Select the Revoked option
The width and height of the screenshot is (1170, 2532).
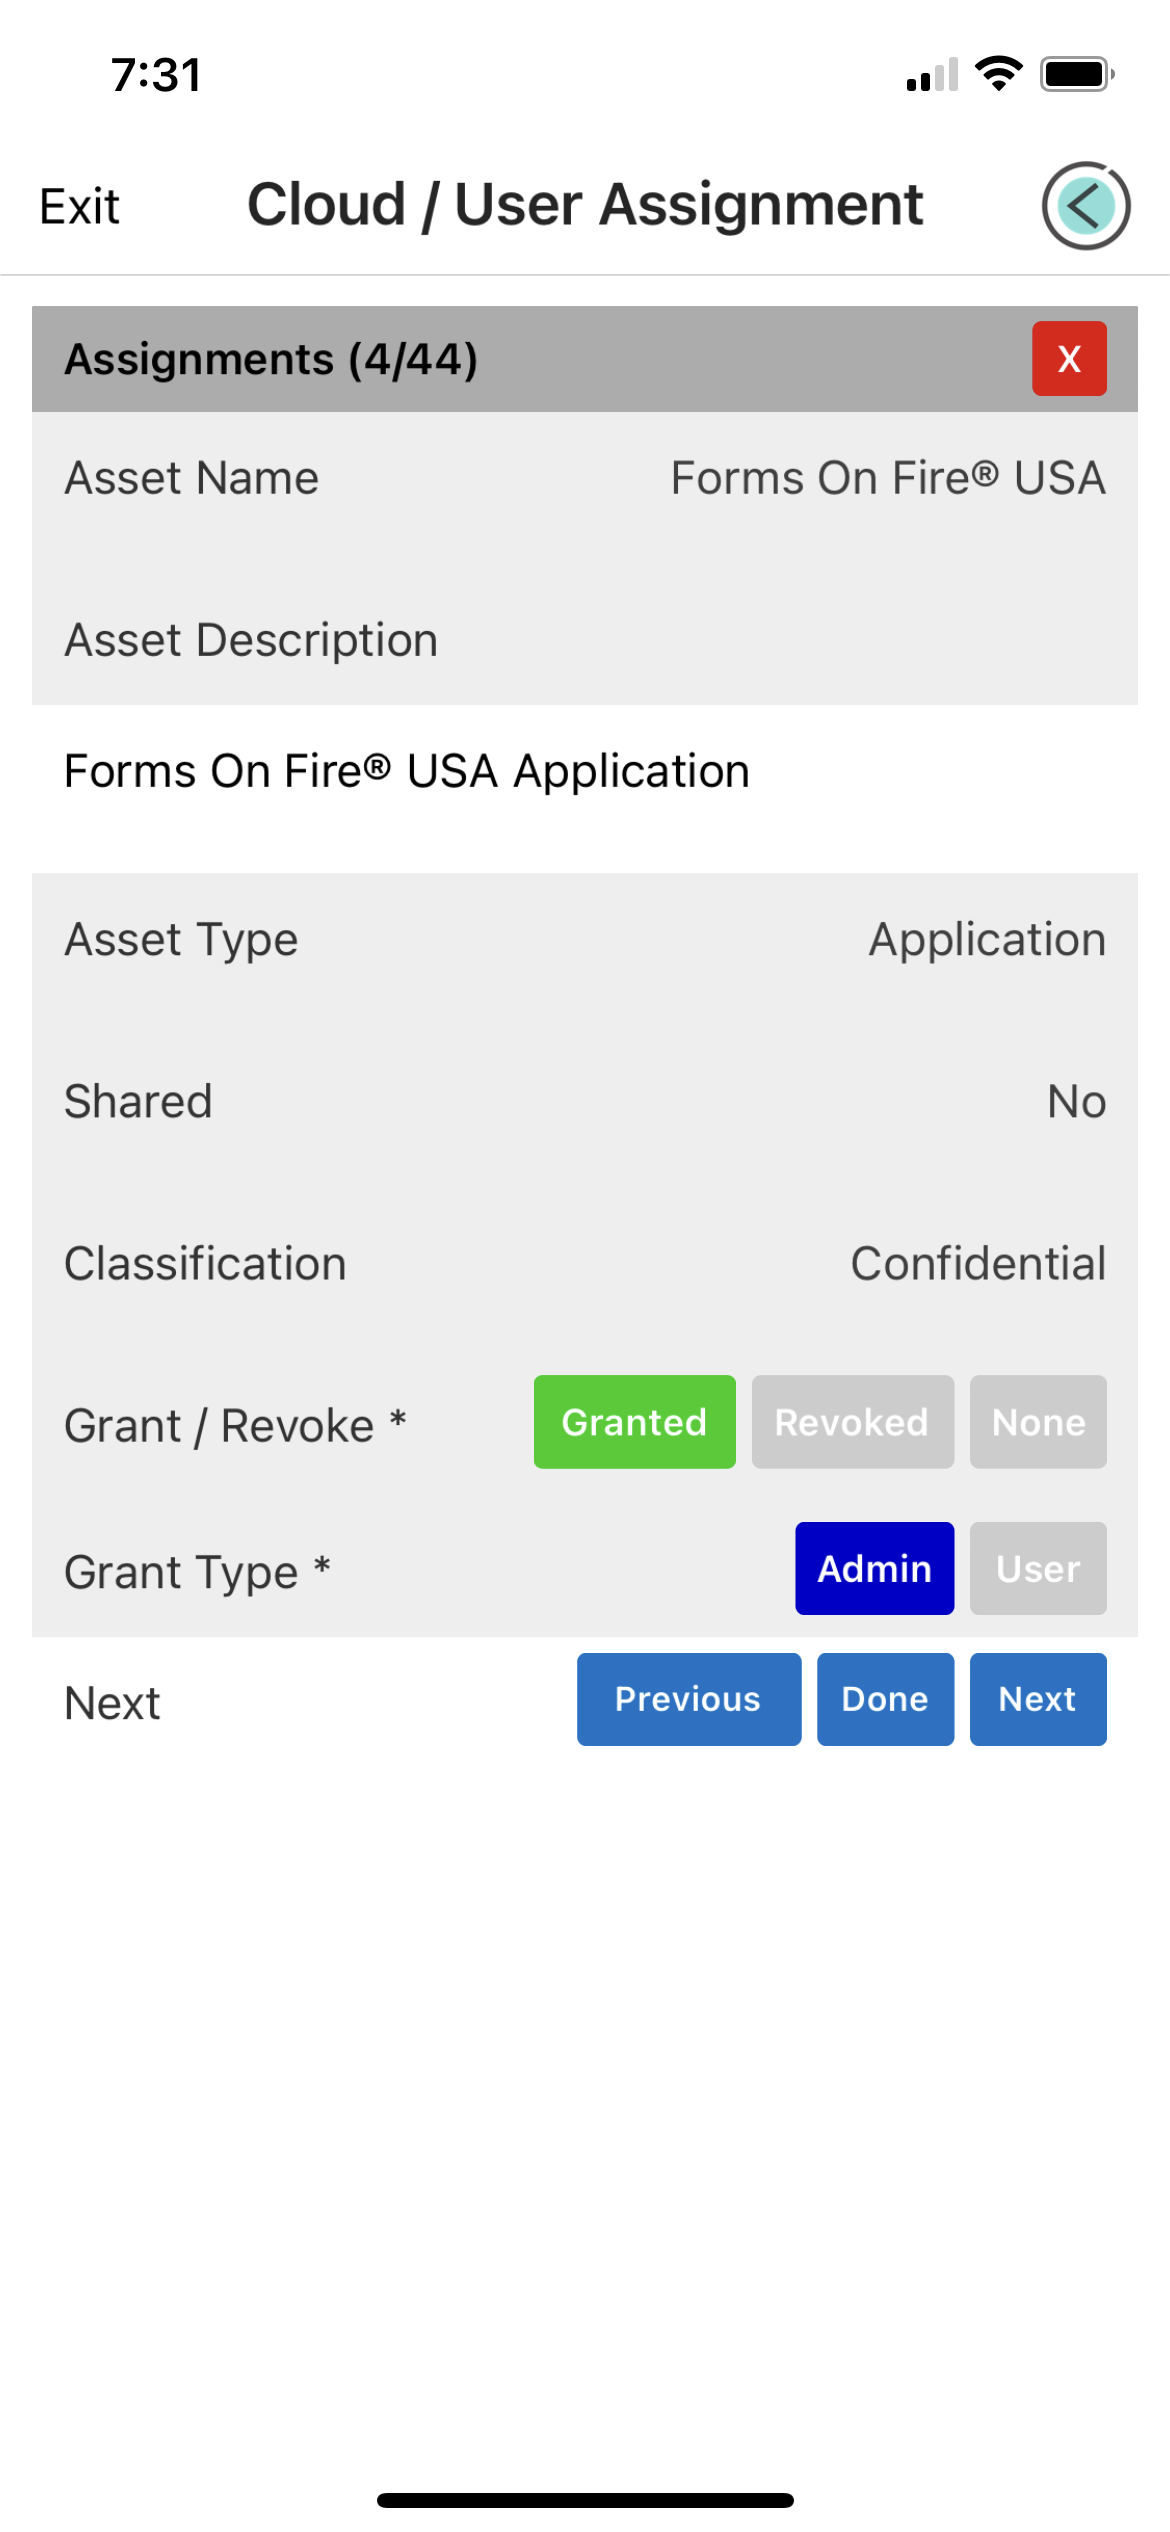[851, 1422]
